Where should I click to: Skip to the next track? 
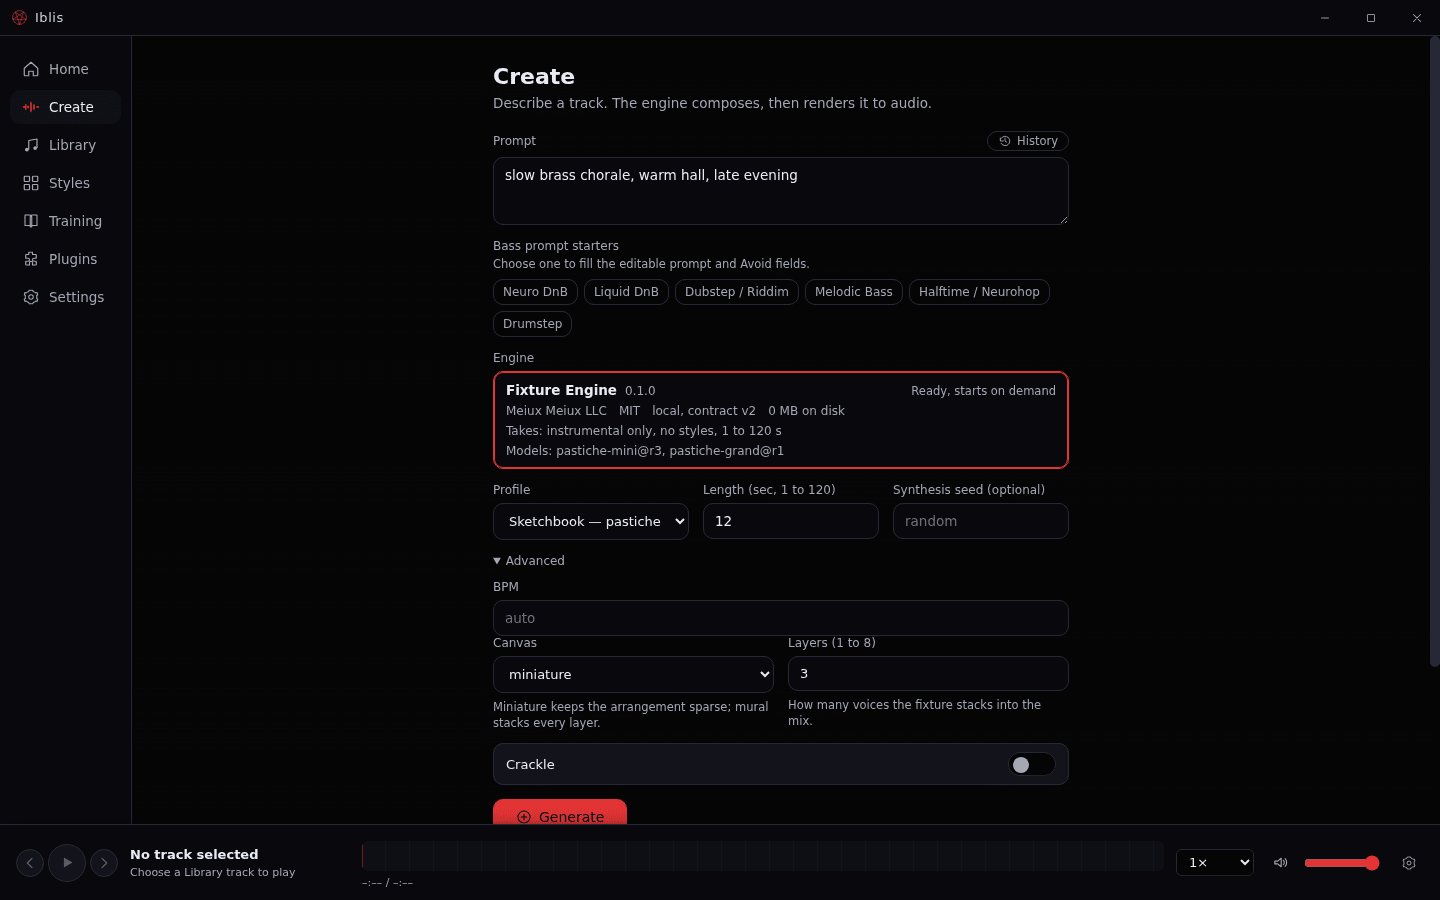[x=104, y=863]
